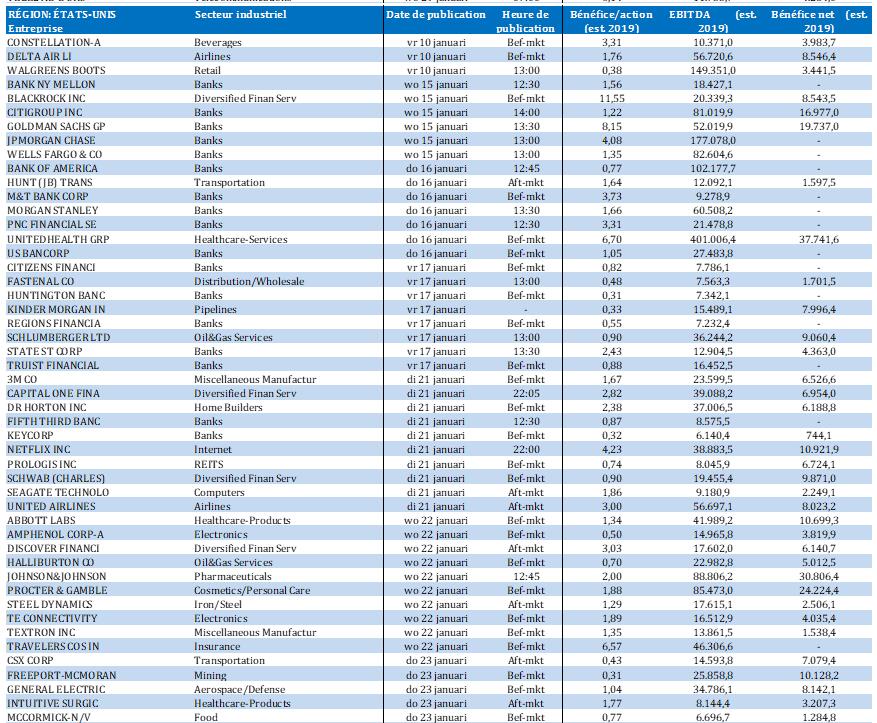The width and height of the screenshot is (877, 723).
Task: Click EBITDA value 401.006,4 for UnitedHealth
Action: tap(713, 239)
